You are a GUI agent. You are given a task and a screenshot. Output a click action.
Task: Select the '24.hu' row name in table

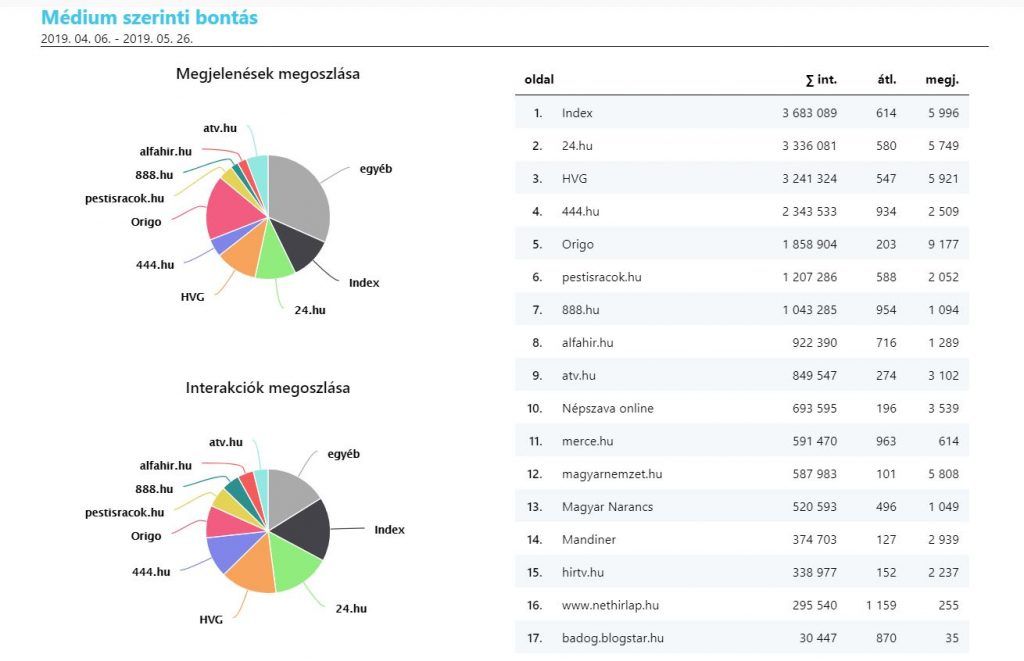click(577, 146)
